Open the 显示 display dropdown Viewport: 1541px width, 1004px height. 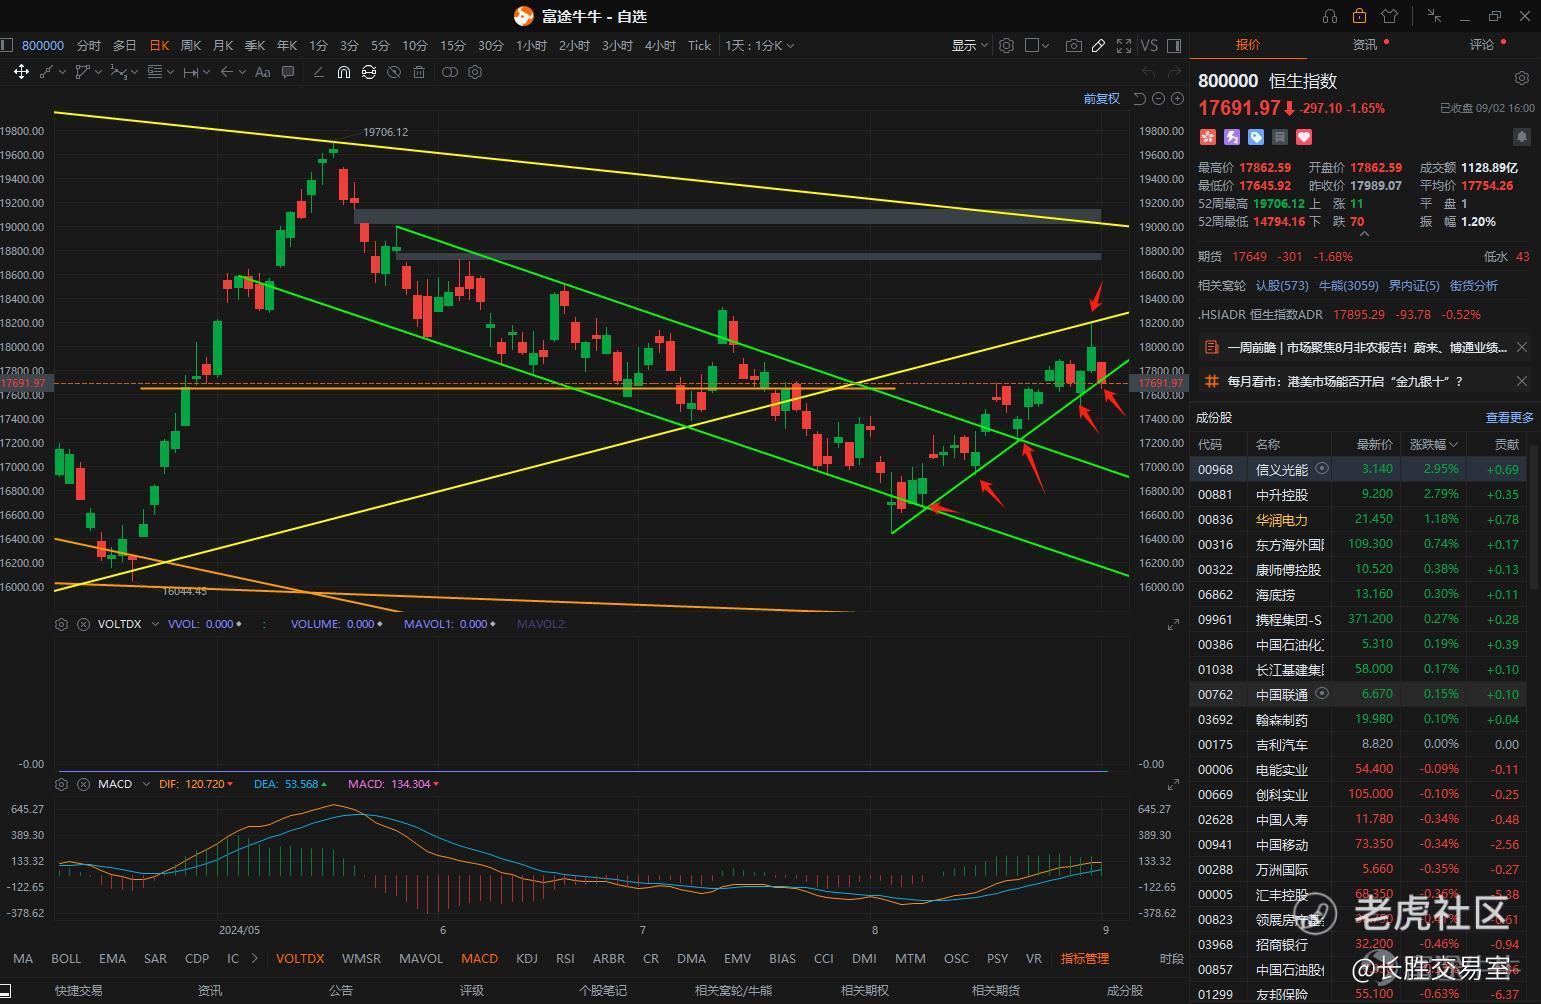pyautogui.click(x=969, y=45)
